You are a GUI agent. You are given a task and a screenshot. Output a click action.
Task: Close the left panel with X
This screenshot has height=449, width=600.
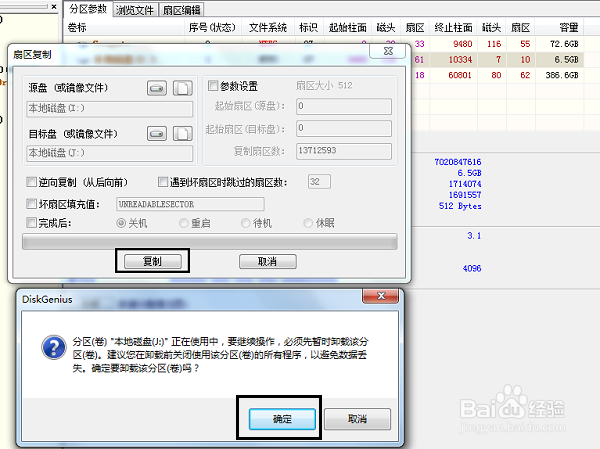click(x=54, y=7)
